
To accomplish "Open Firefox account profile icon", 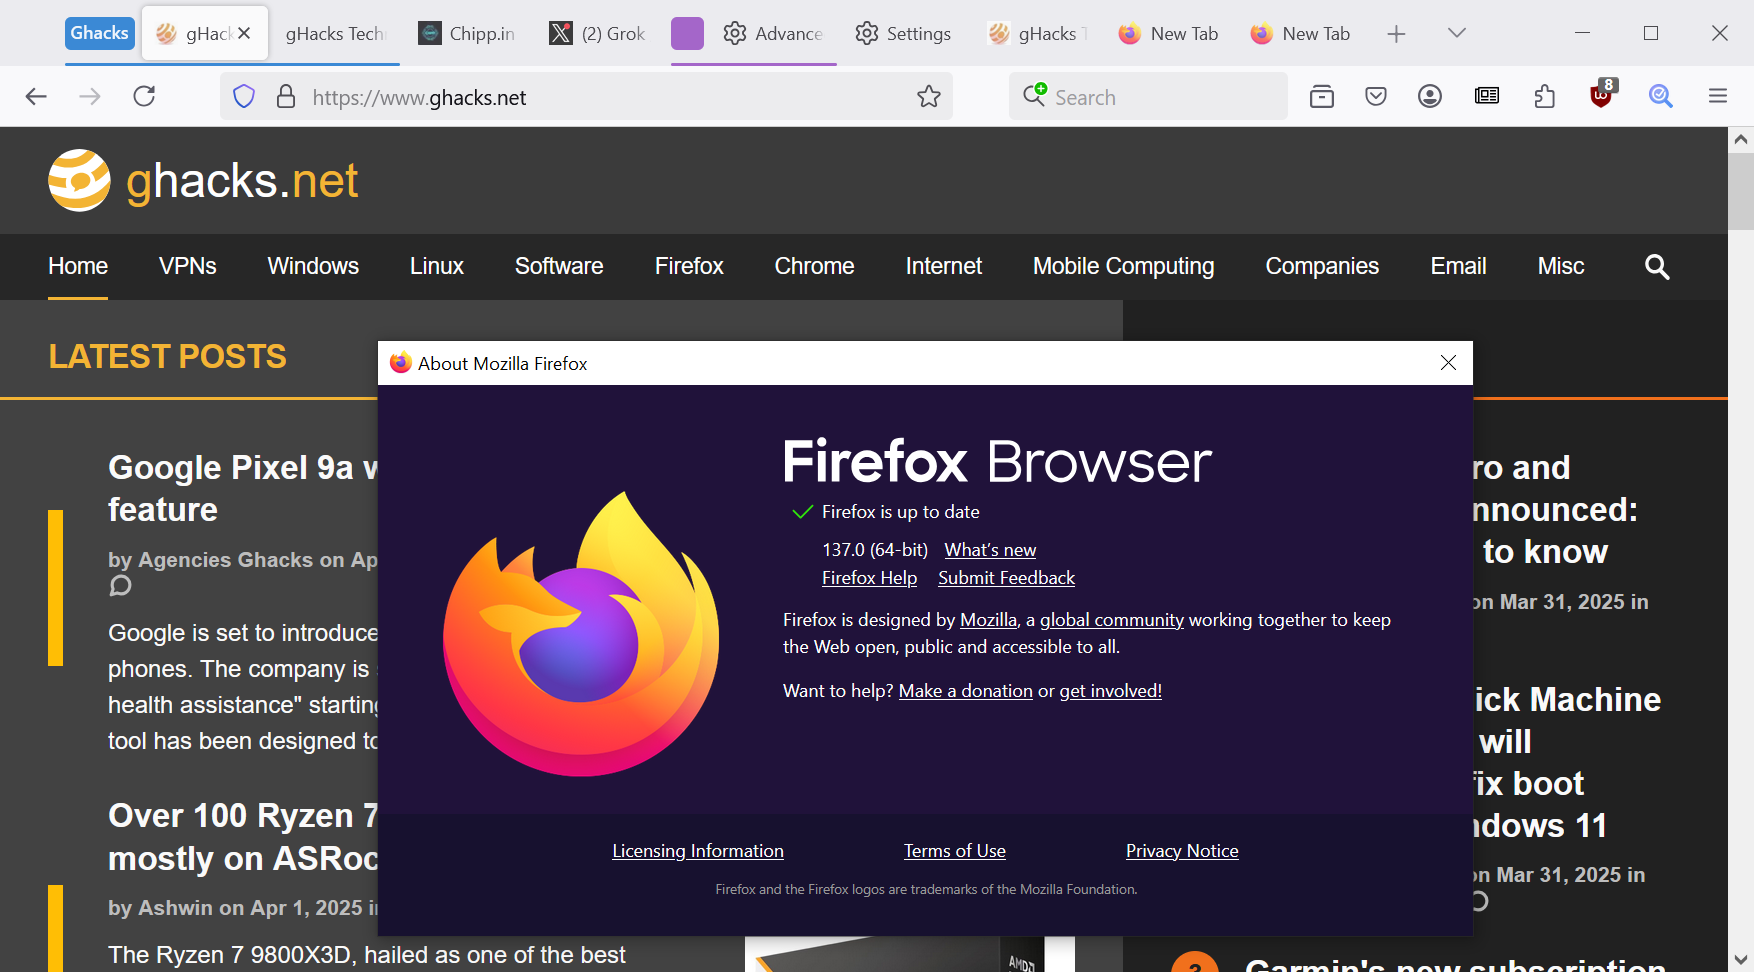I will (x=1430, y=97).
